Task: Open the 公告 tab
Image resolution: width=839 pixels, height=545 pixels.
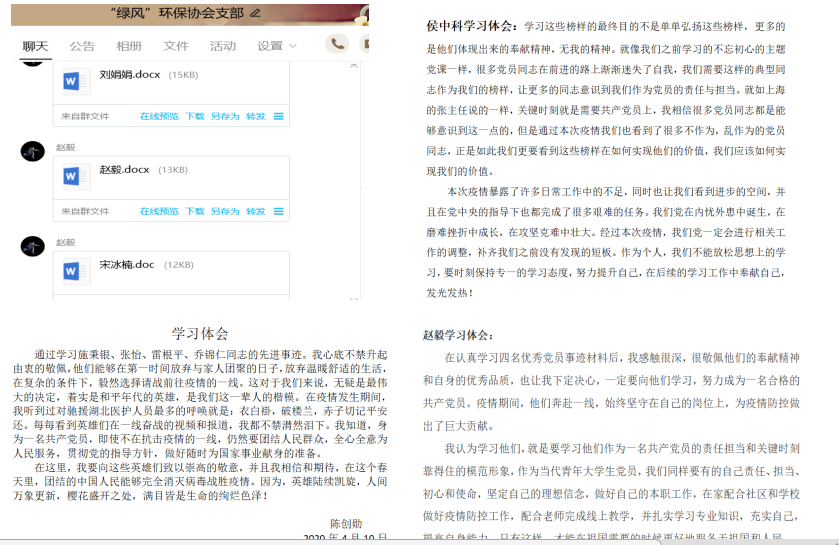Action: click(82, 46)
